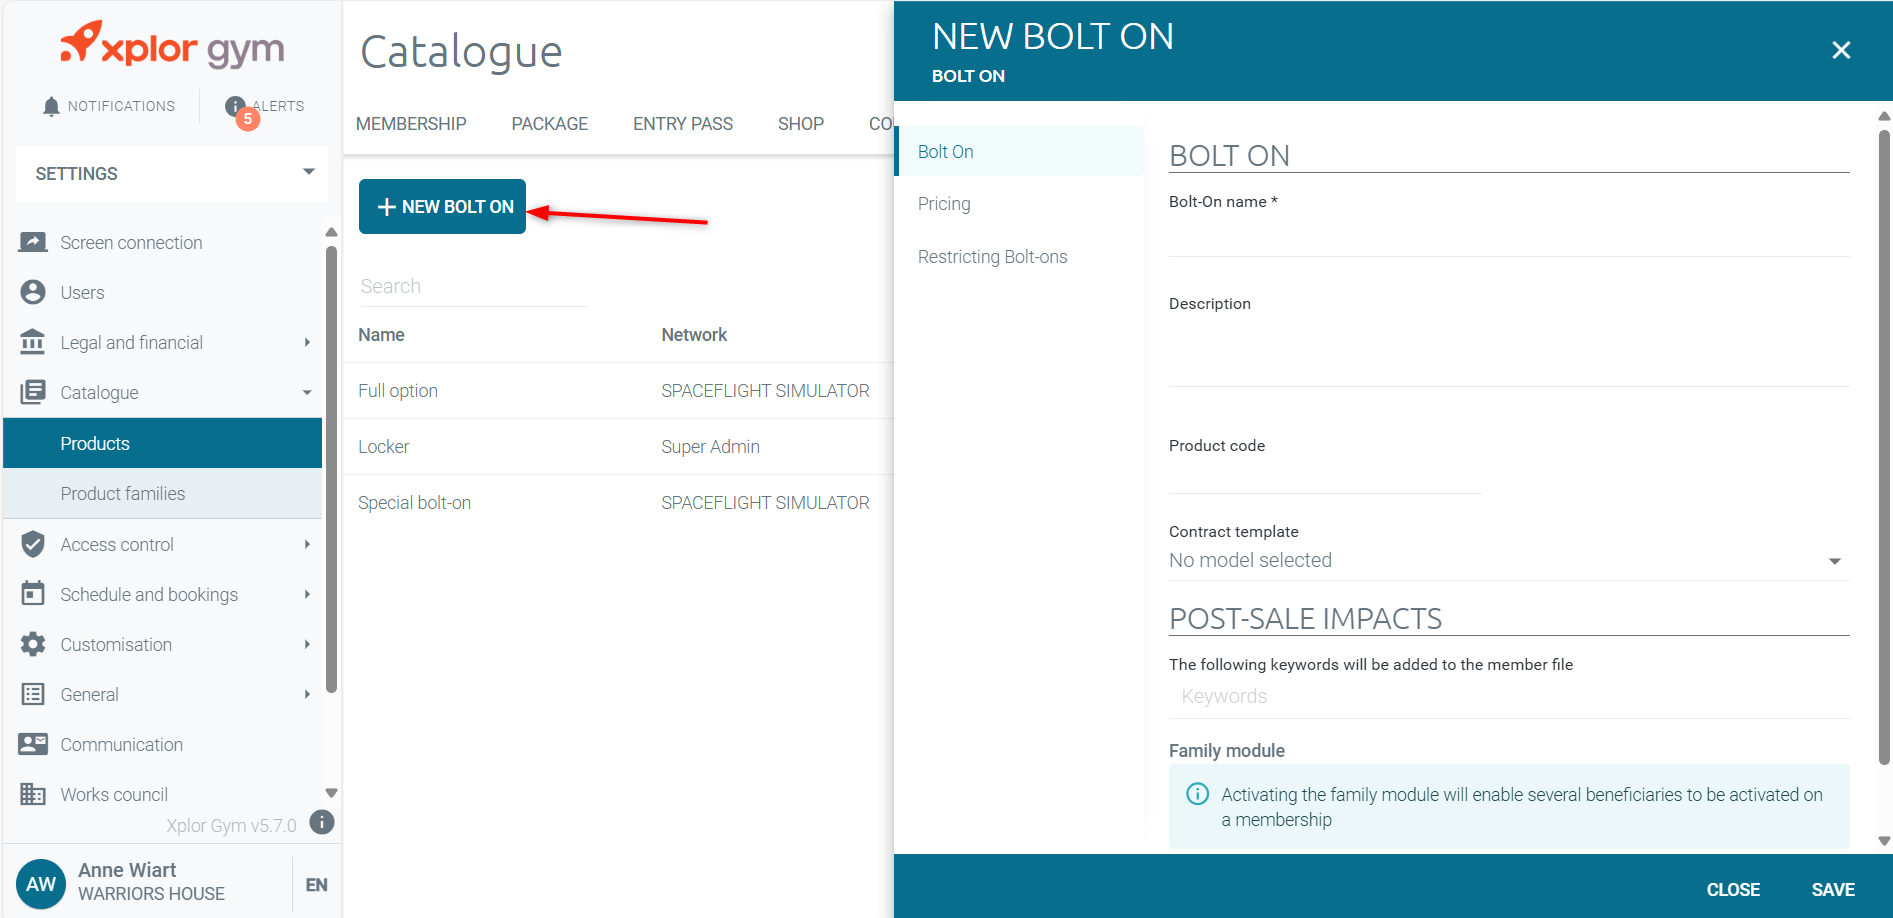Open Users via its person icon
Viewport: 1893px width, 918px height.
[x=33, y=292]
